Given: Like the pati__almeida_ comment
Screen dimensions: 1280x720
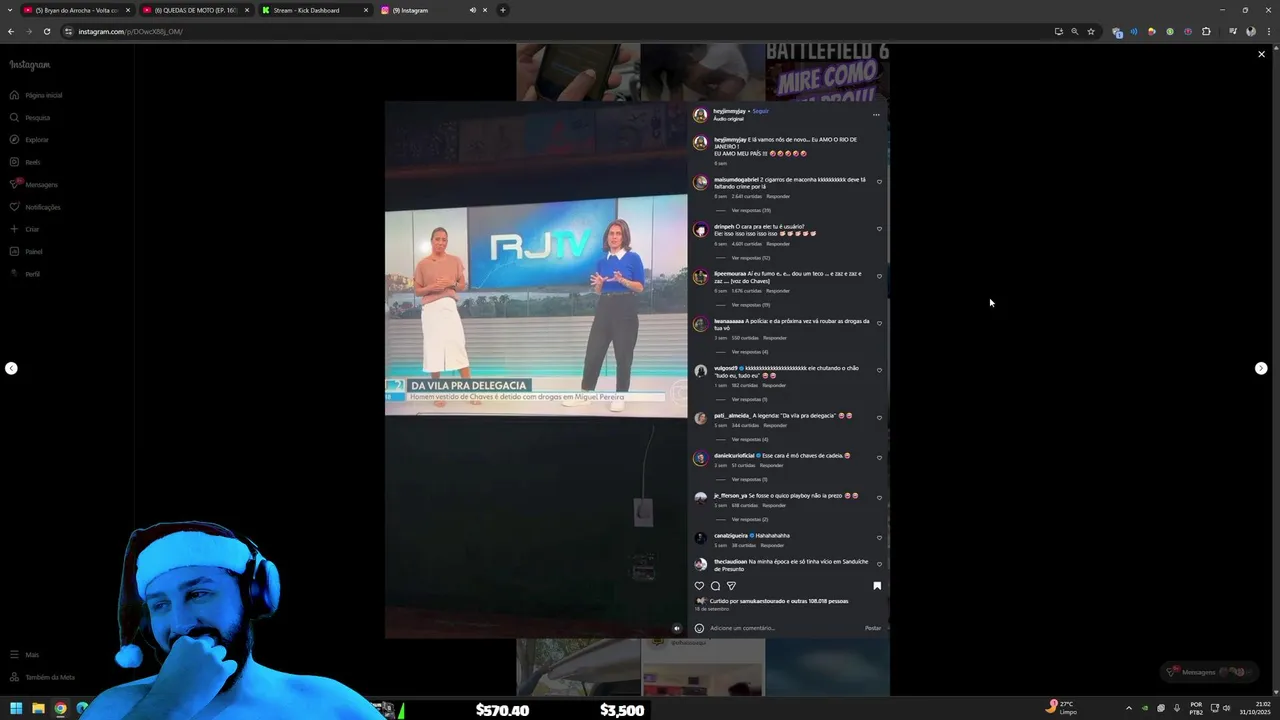Looking at the screenshot, I should click(879, 417).
